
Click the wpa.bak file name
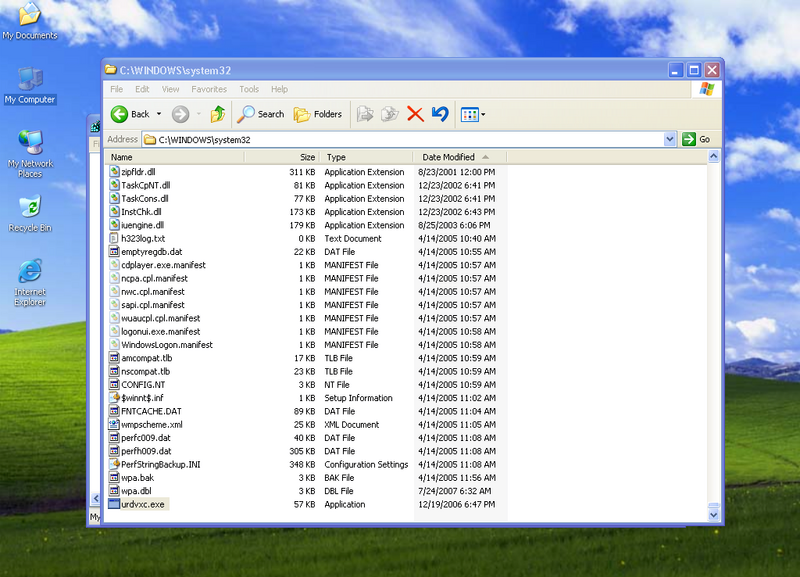tap(138, 478)
